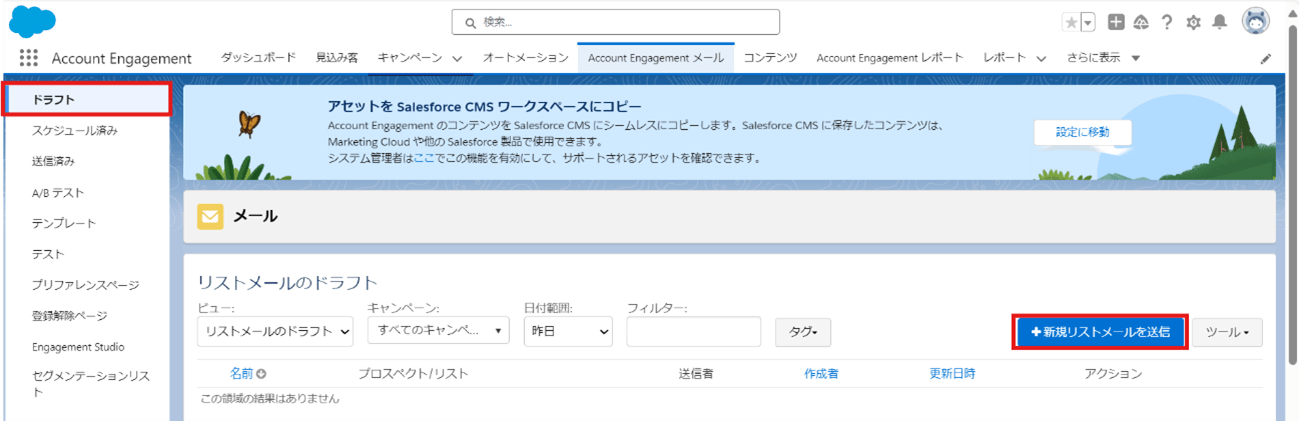1299x421 pixels.
Task: Select セグメンテーションリスト in the sidebar
Action: tap(91, 384)
